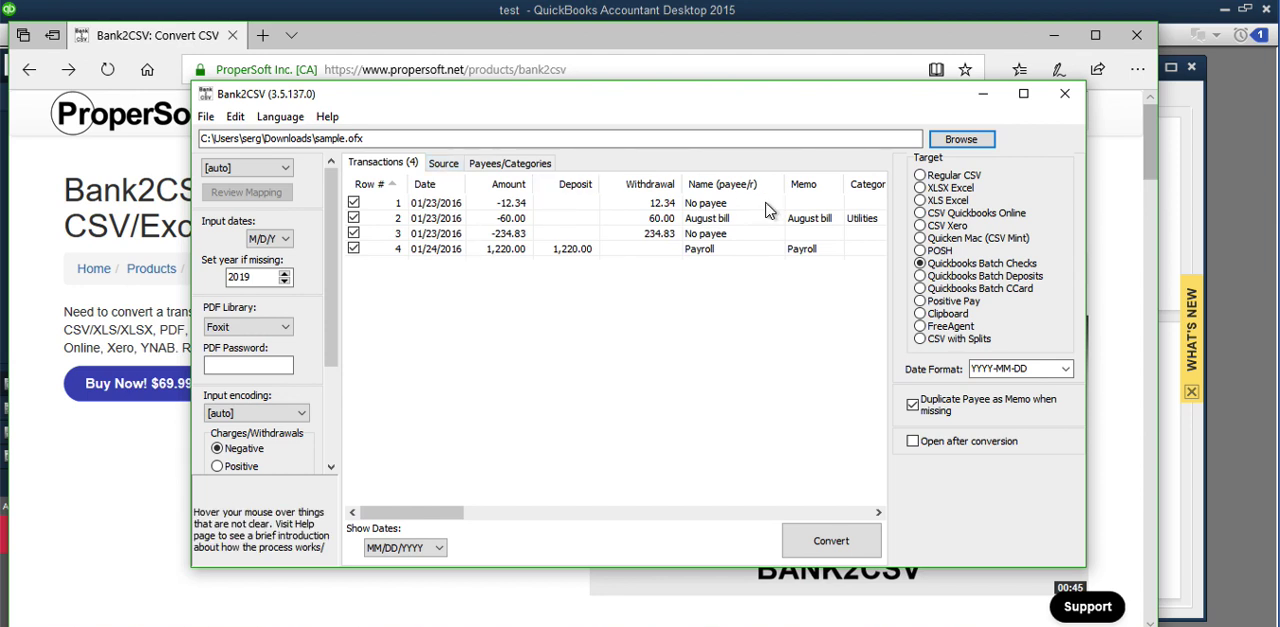Open the Input encoding dropdown
This screenshot has height=627, width=1280.
tap(256, 413)
